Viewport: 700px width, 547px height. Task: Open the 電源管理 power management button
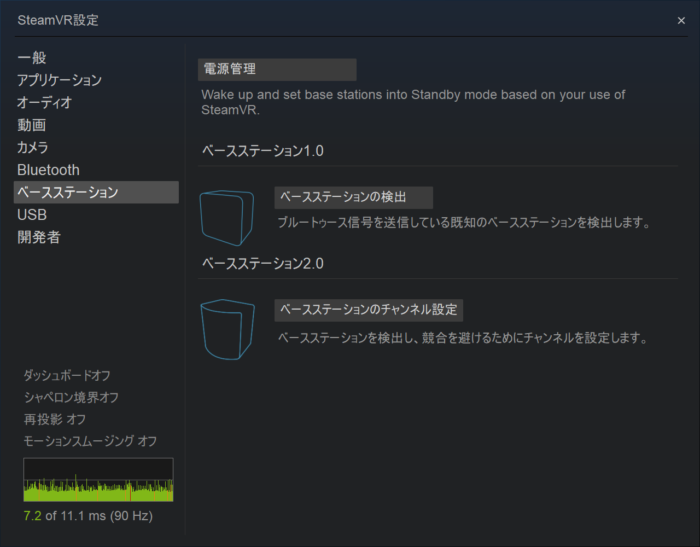coord(277,69)
